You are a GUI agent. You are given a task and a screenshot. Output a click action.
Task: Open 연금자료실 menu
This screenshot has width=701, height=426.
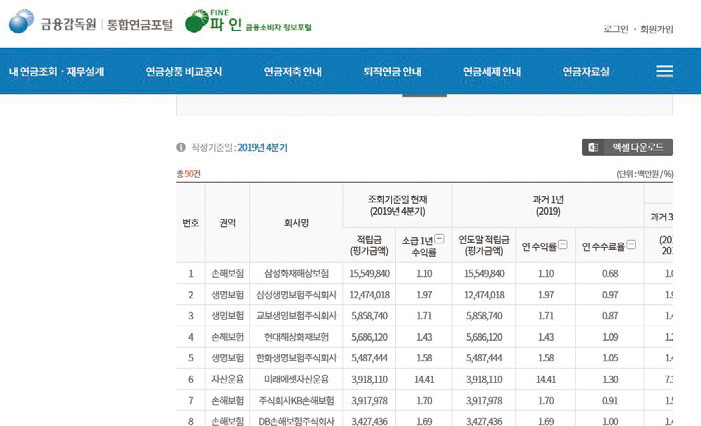[586, 72]
